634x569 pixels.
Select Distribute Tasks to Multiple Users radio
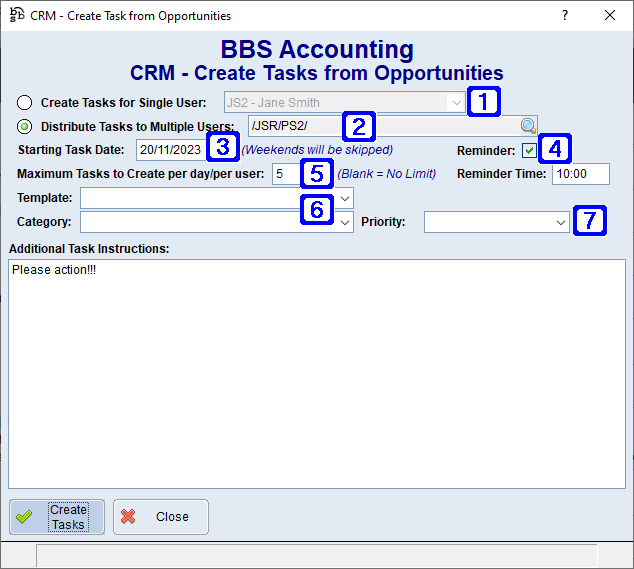24,127
